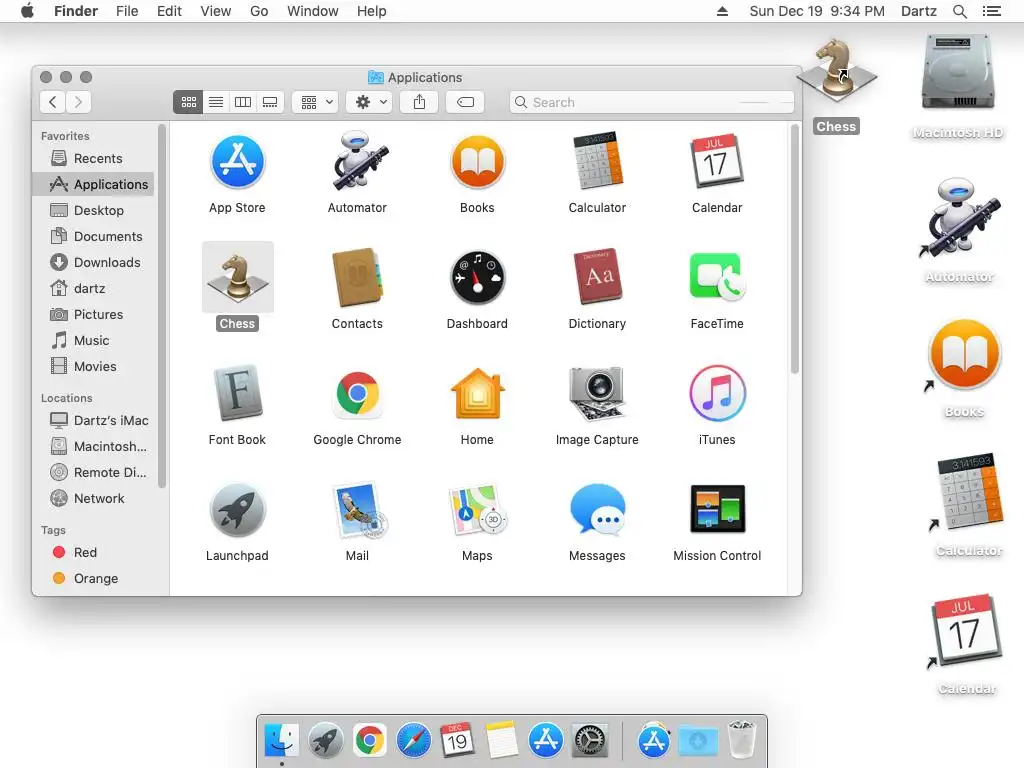Viewport: 1024px width, 768px height.
Task: Open the Apple menu
Action: click(x=27, y=11)
